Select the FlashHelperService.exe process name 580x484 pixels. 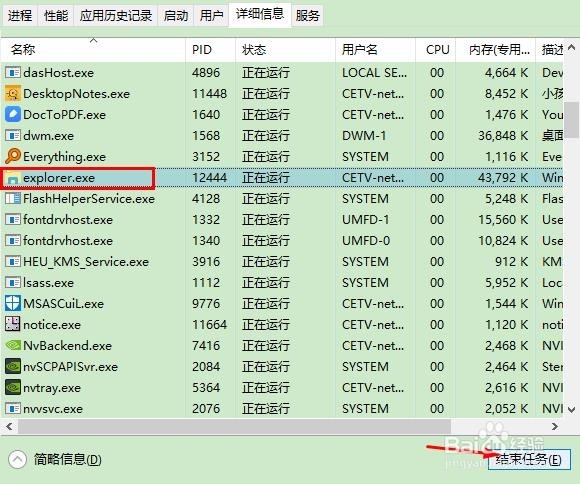pyautogui.click(x=89, y=199)
